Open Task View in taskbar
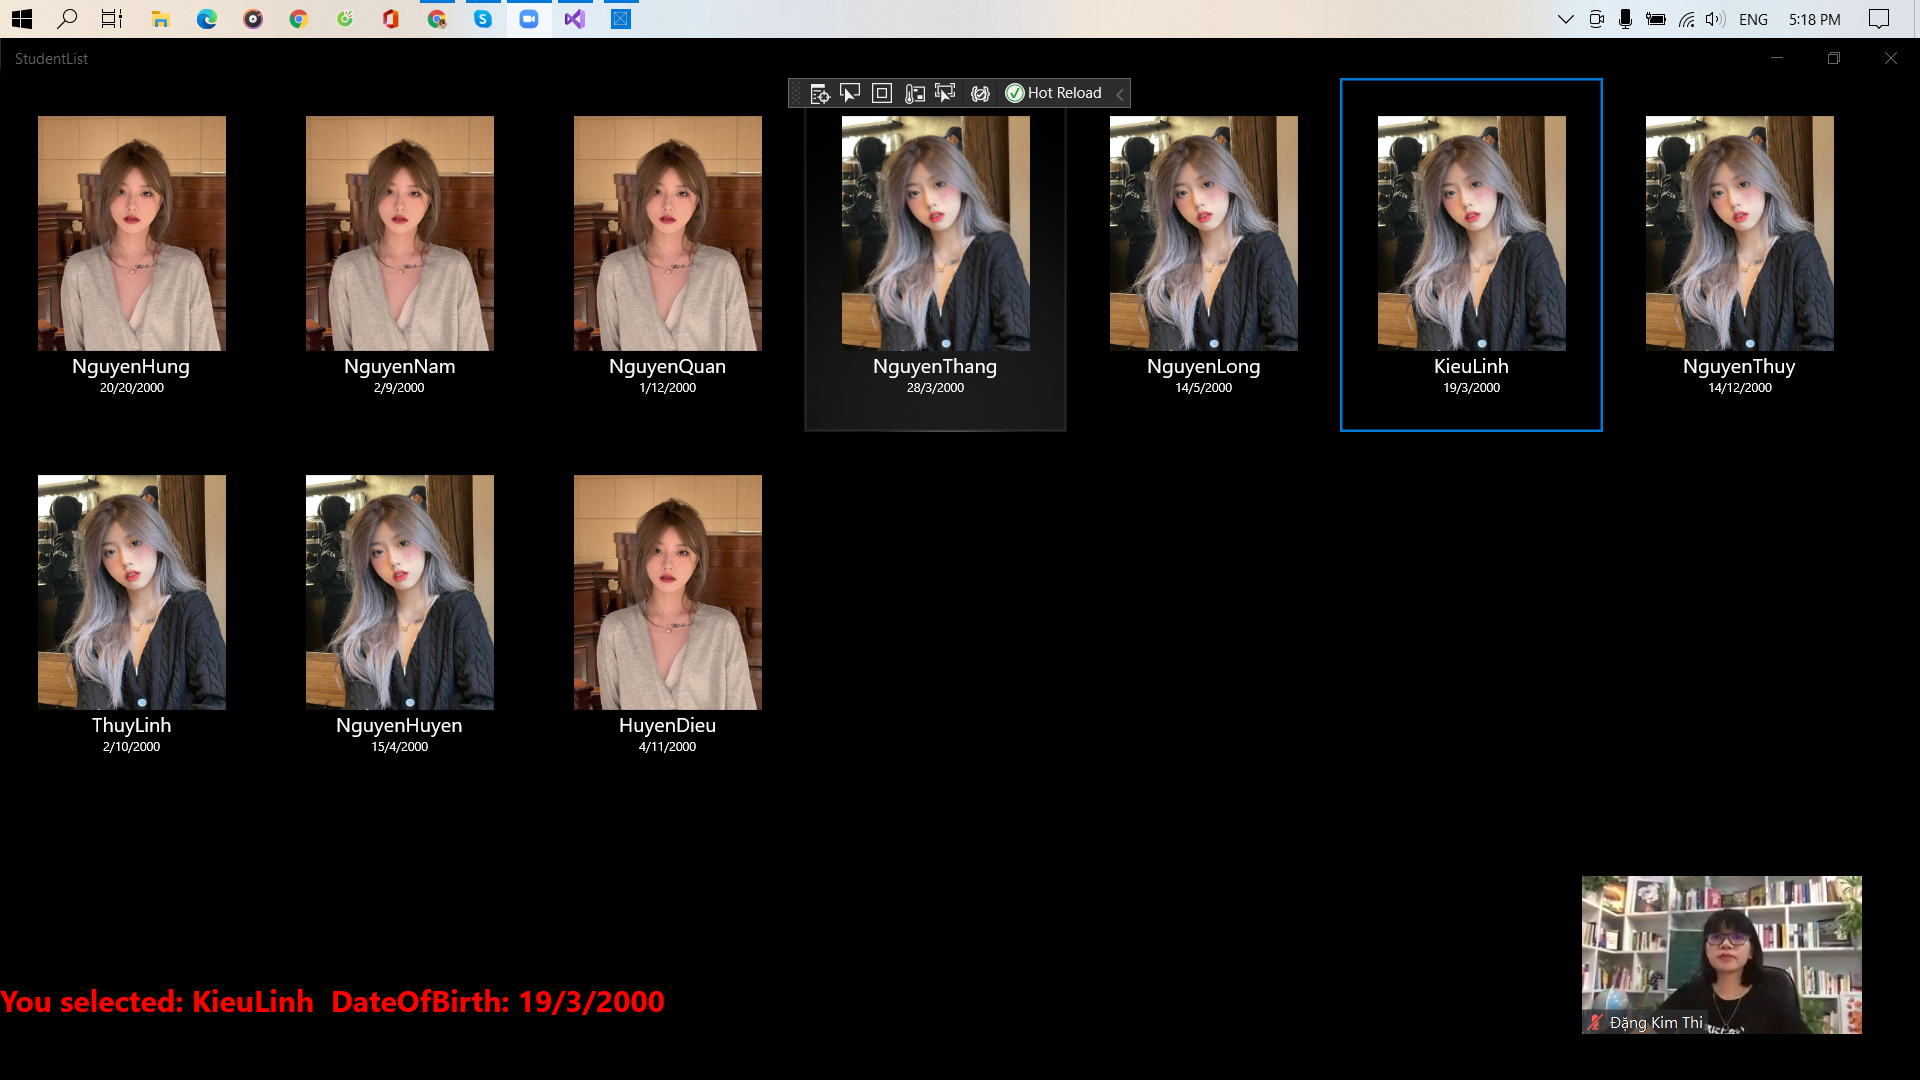Screen dimensions: 1920x1080 112,19
